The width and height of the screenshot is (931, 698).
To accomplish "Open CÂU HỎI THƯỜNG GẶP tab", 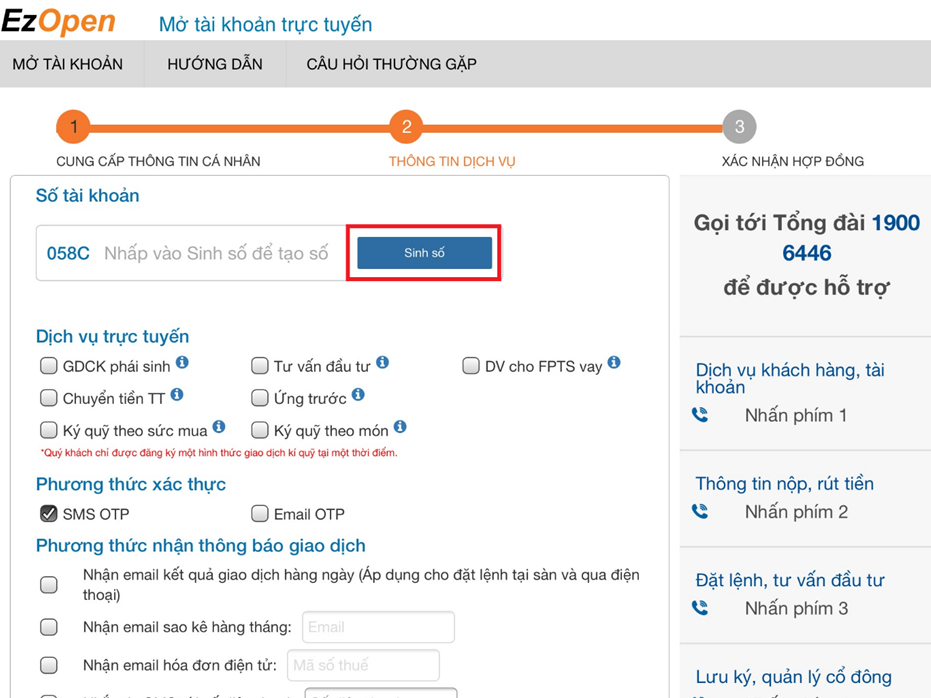I will click(391, 64).
